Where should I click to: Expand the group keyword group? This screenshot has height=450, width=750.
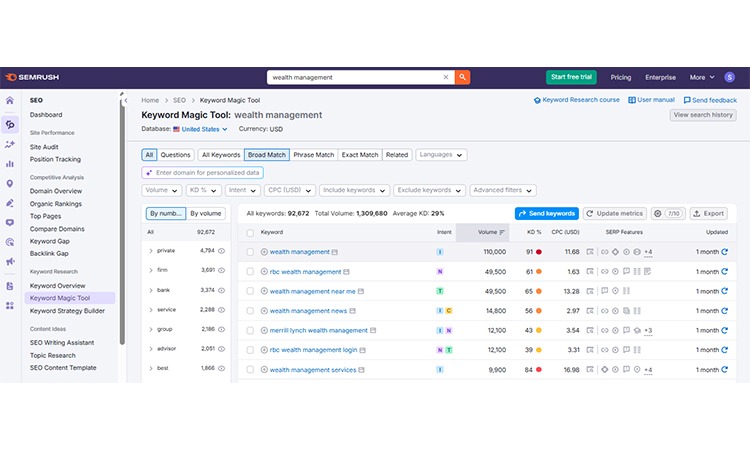tap(151, 329)
